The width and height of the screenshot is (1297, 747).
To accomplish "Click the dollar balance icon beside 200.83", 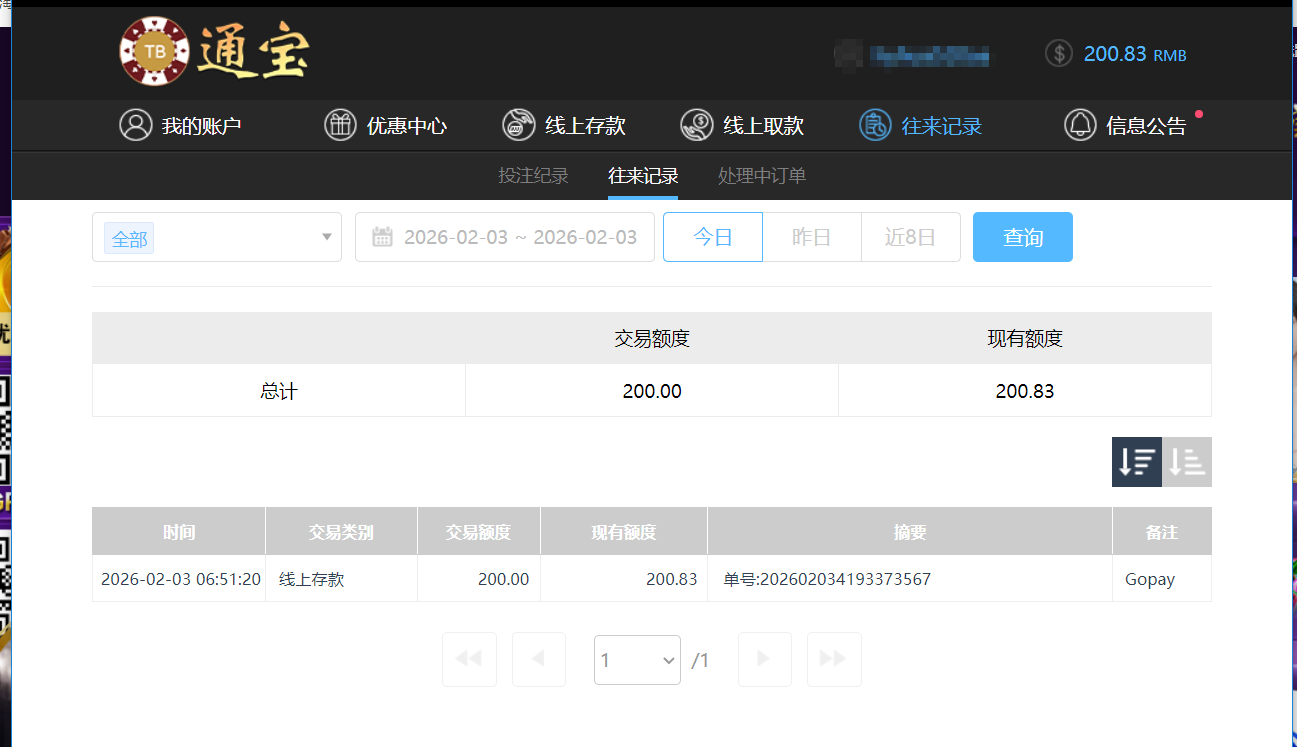I will point(1058,53).
